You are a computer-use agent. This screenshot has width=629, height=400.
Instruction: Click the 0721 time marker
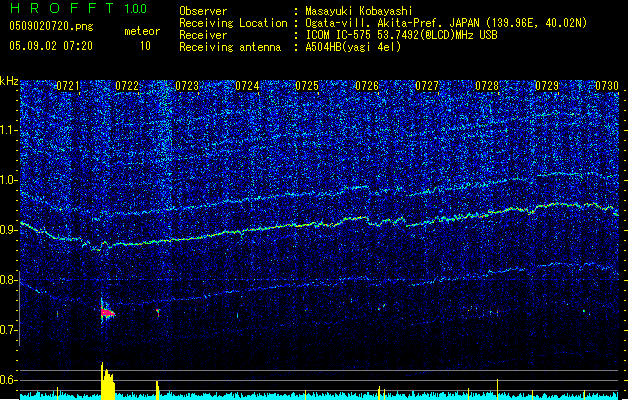click(x=68, y=87)
